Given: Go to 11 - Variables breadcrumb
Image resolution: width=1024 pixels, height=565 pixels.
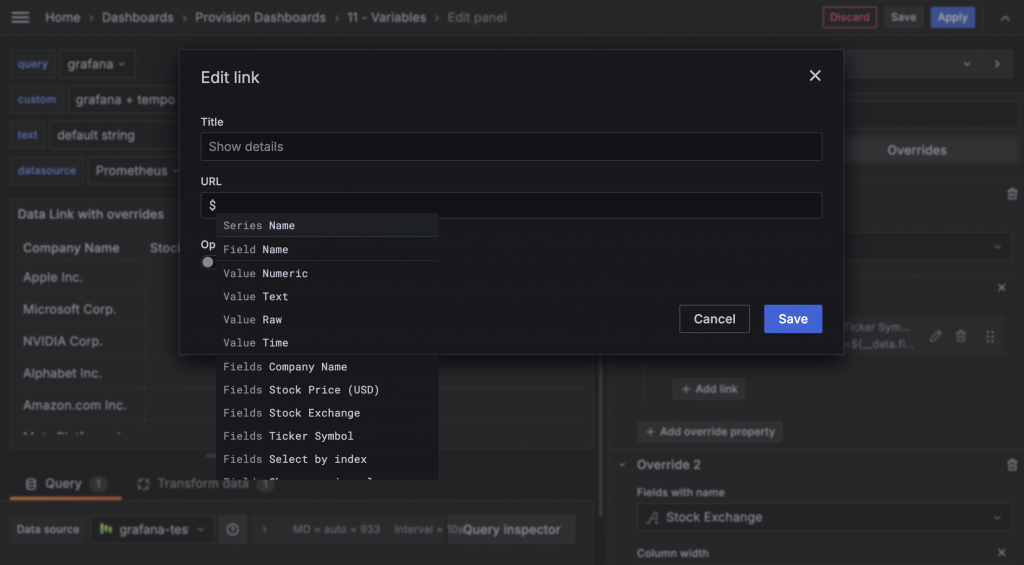Looking at the screenshot, I should click(x=387, y=18).
